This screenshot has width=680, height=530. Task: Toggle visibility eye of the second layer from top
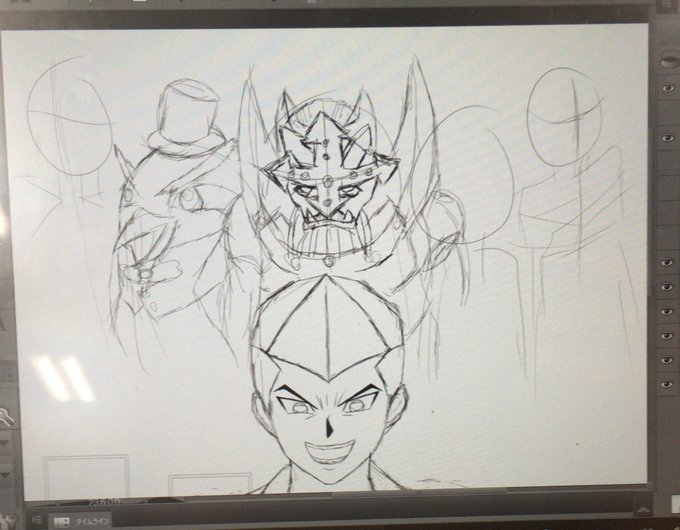pos(668,138)
